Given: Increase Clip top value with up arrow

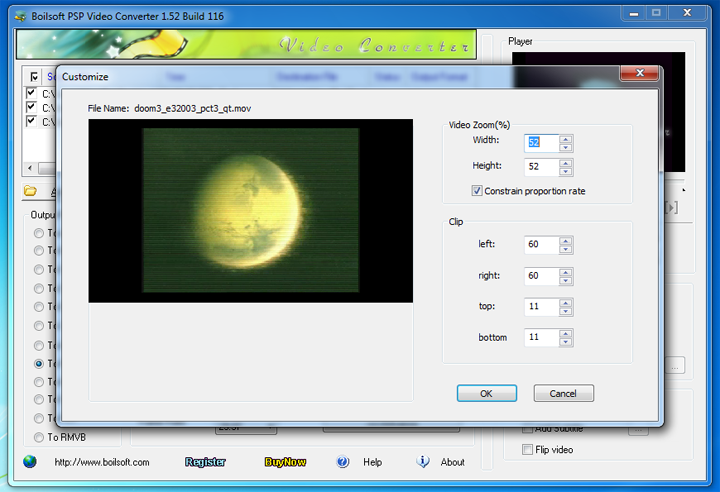Looking at the screenshot, I should (566, 303).
